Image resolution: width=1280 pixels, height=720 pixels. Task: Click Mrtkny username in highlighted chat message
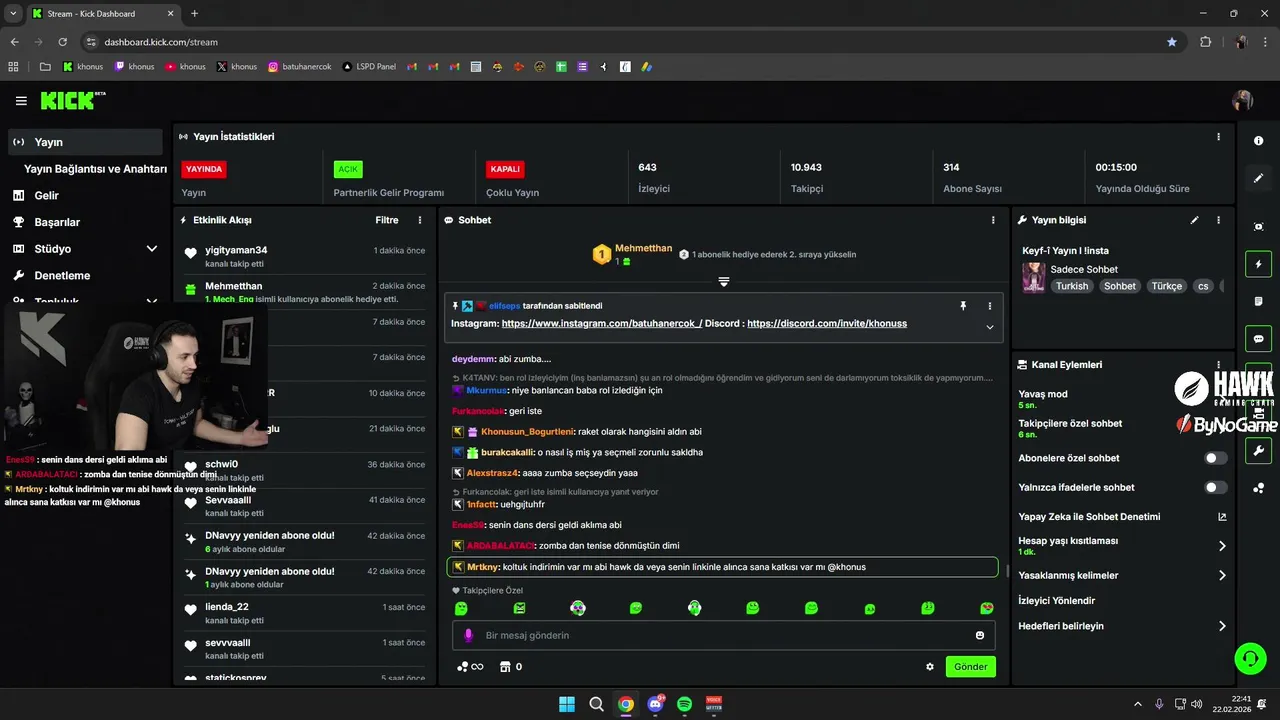click(482, 567)
